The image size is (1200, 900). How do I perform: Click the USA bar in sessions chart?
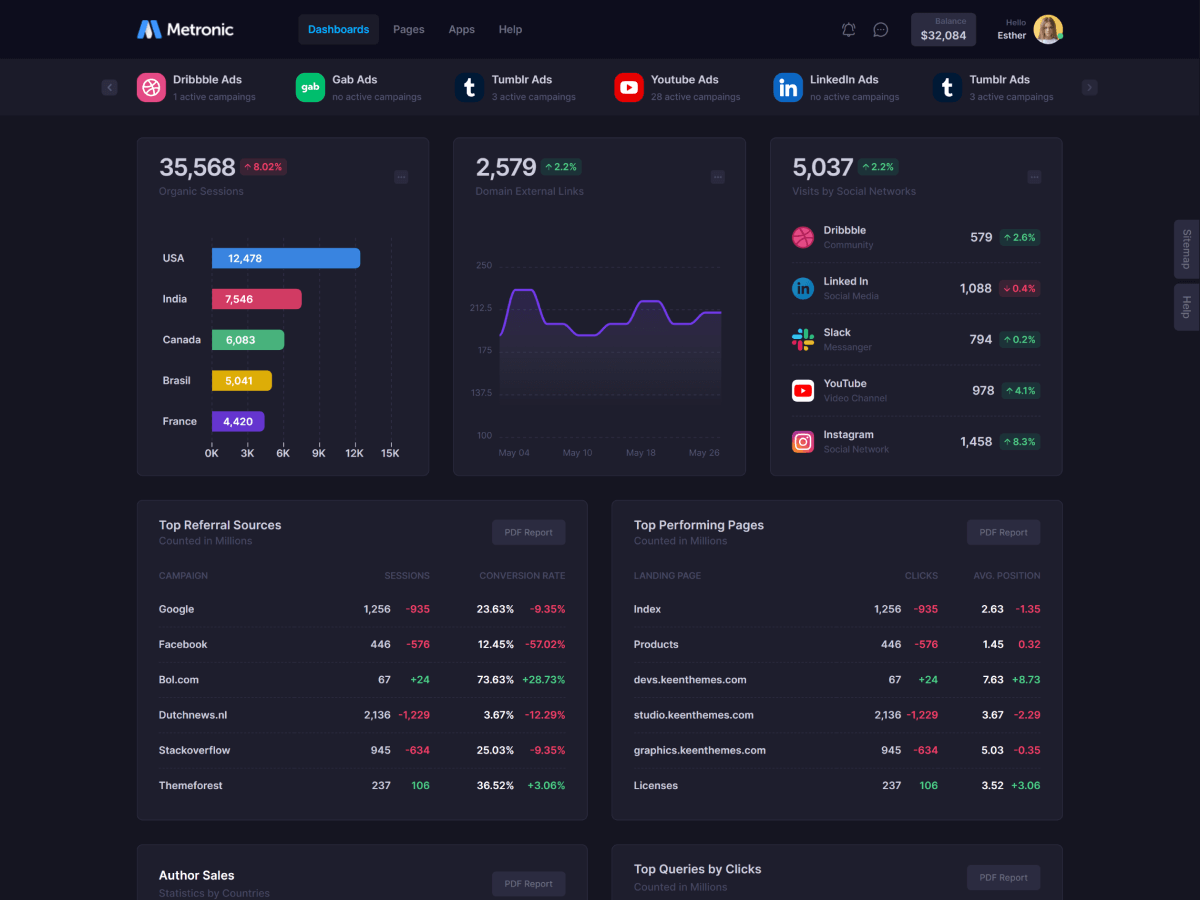tap(285, 258)
